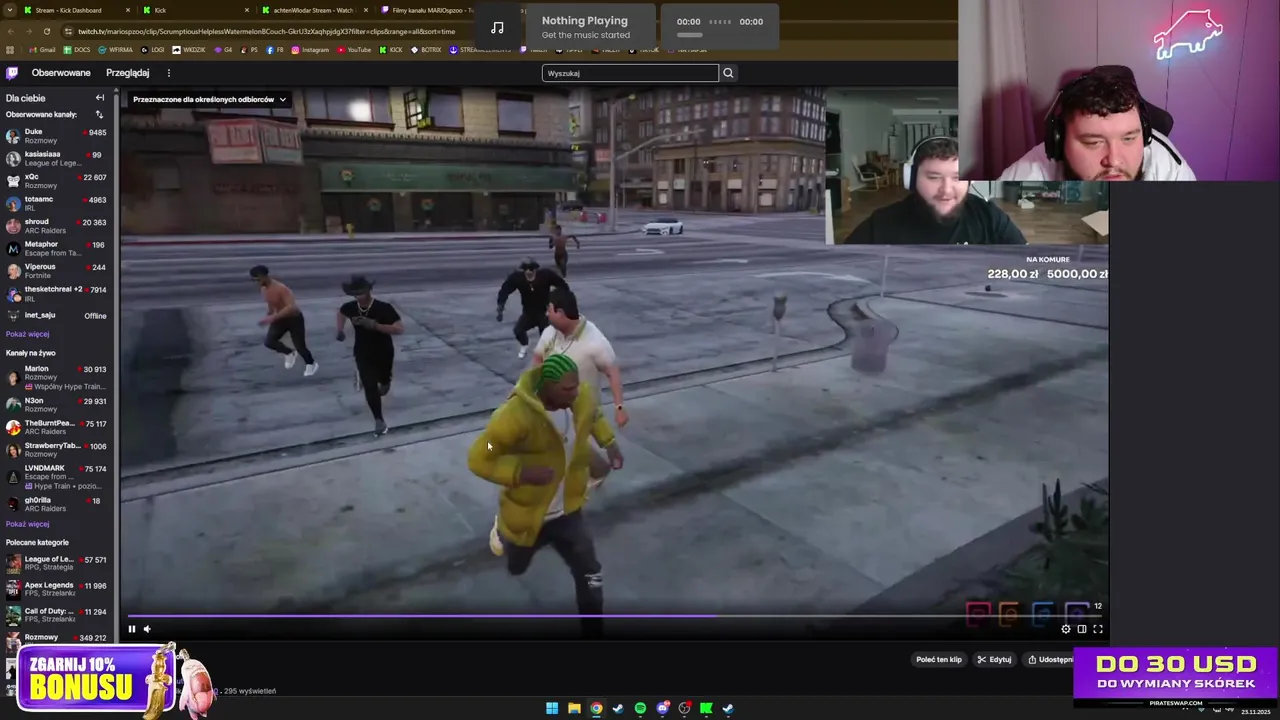The image size is (1280, 720).
Task: Open the BOTRIX bookmark
Action: [x=426, y=50]
